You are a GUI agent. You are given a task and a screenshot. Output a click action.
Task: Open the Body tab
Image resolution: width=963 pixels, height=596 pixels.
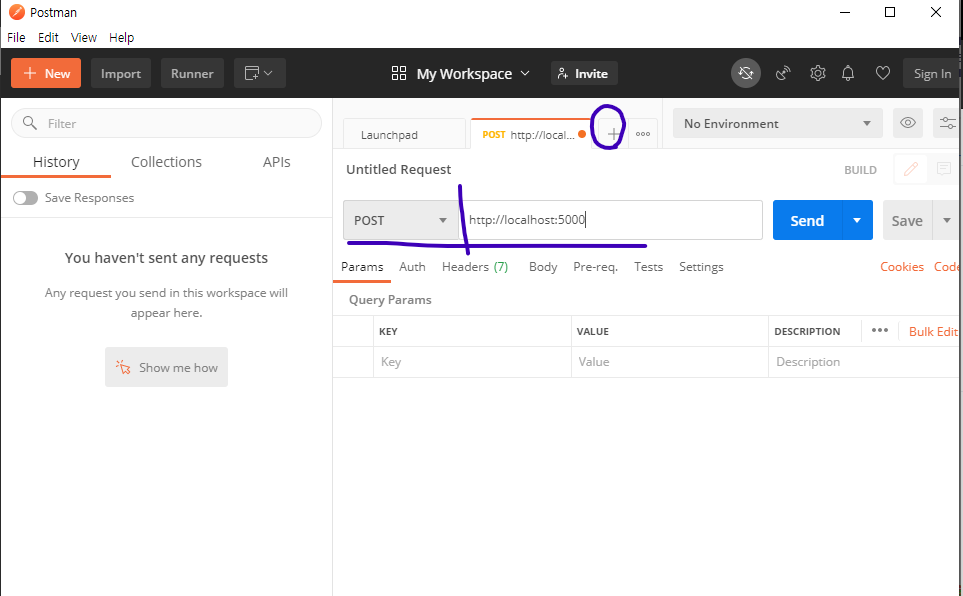(x=543, y=267)
